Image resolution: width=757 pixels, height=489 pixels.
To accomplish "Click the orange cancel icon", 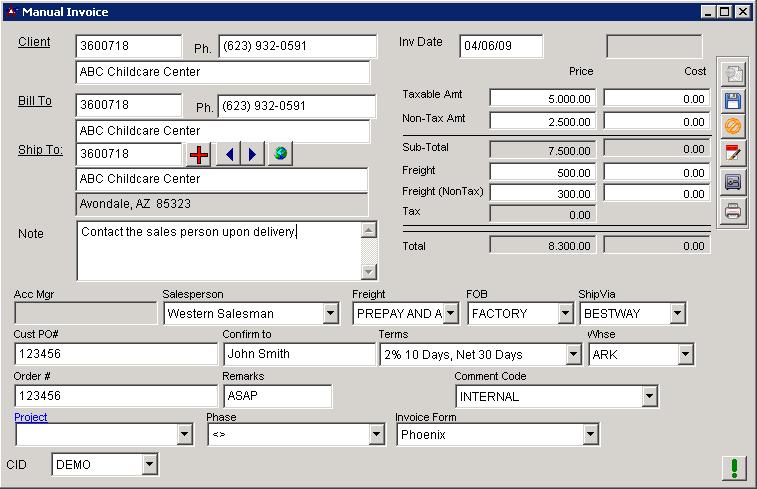I will 733,127.
